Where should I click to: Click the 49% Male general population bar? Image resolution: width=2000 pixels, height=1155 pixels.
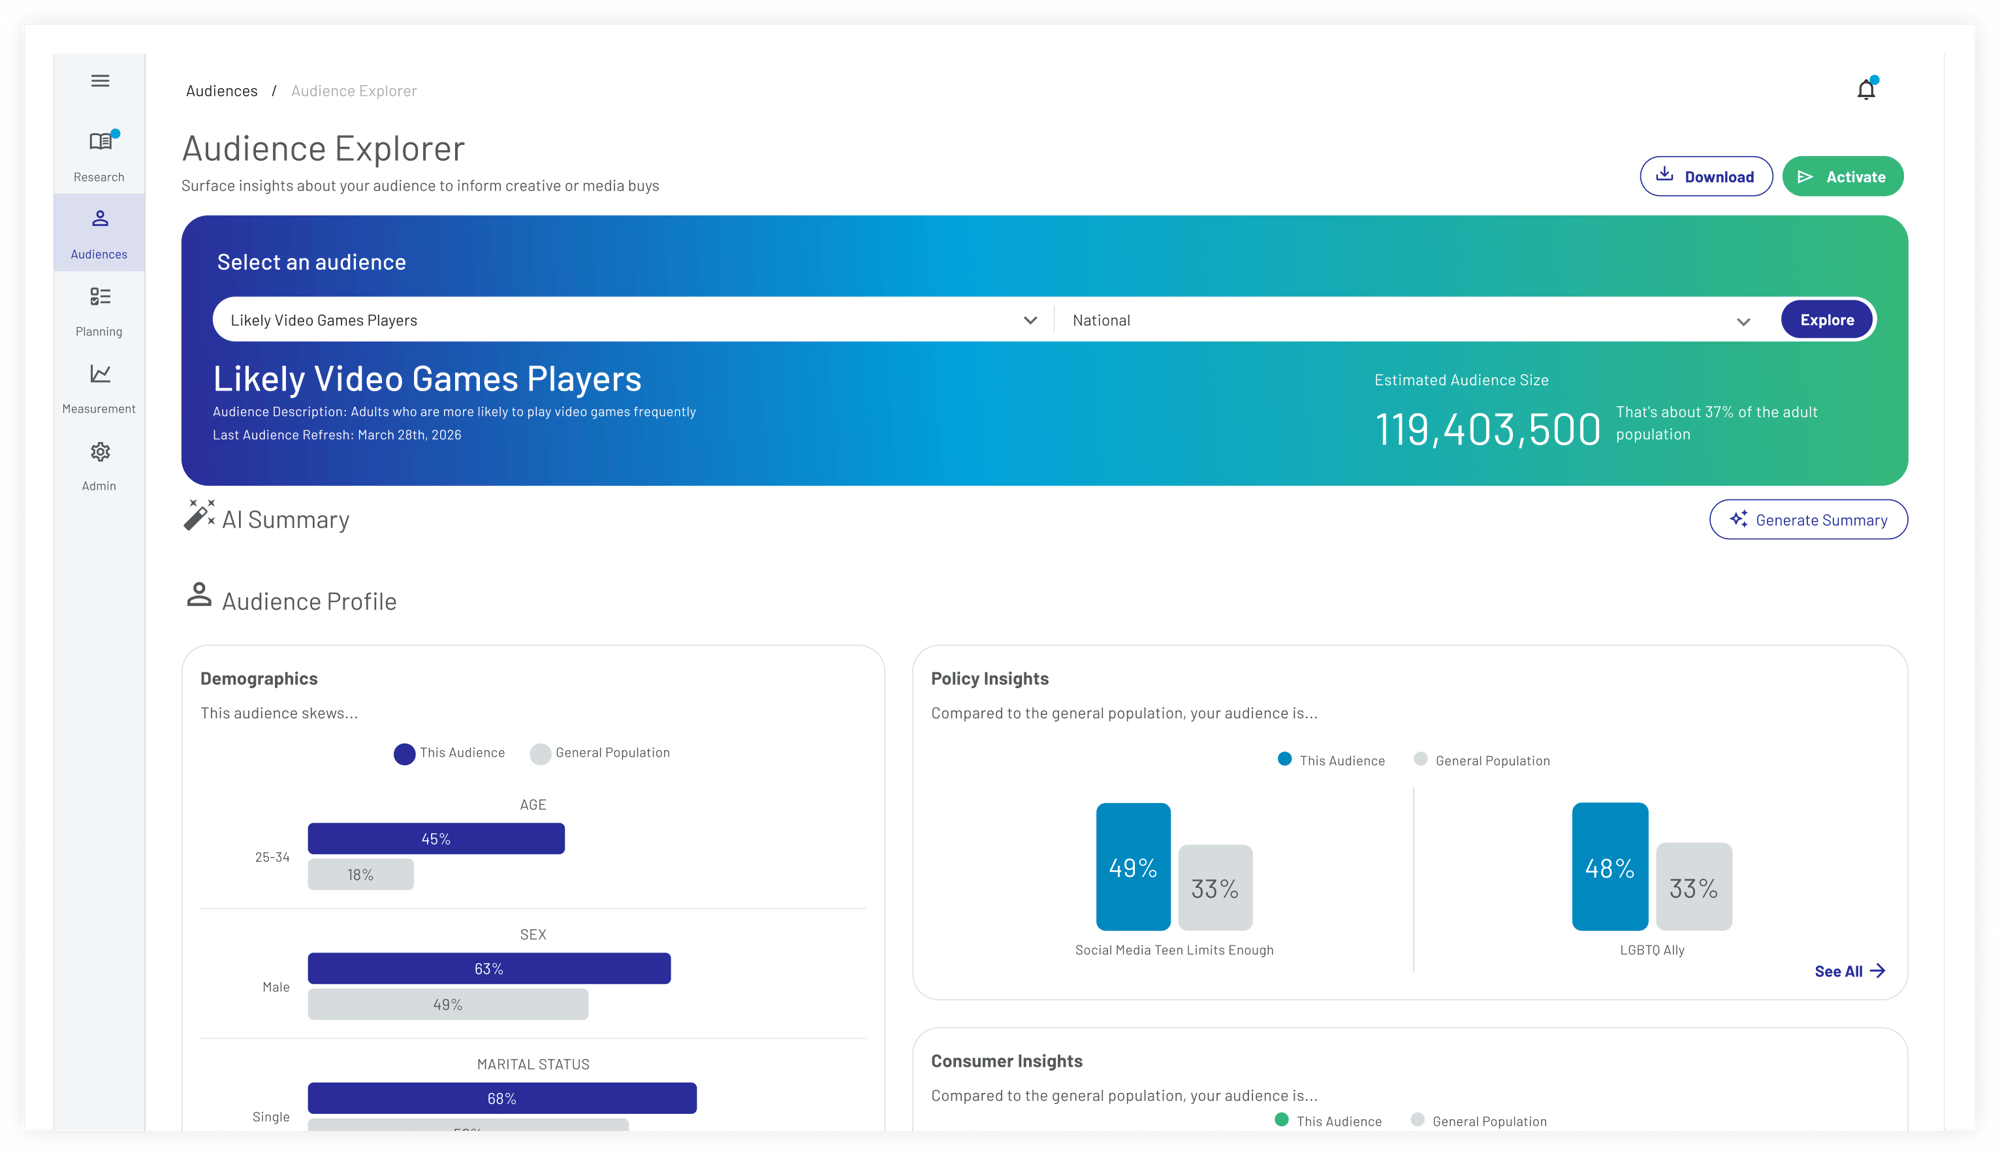point(448,1005)
